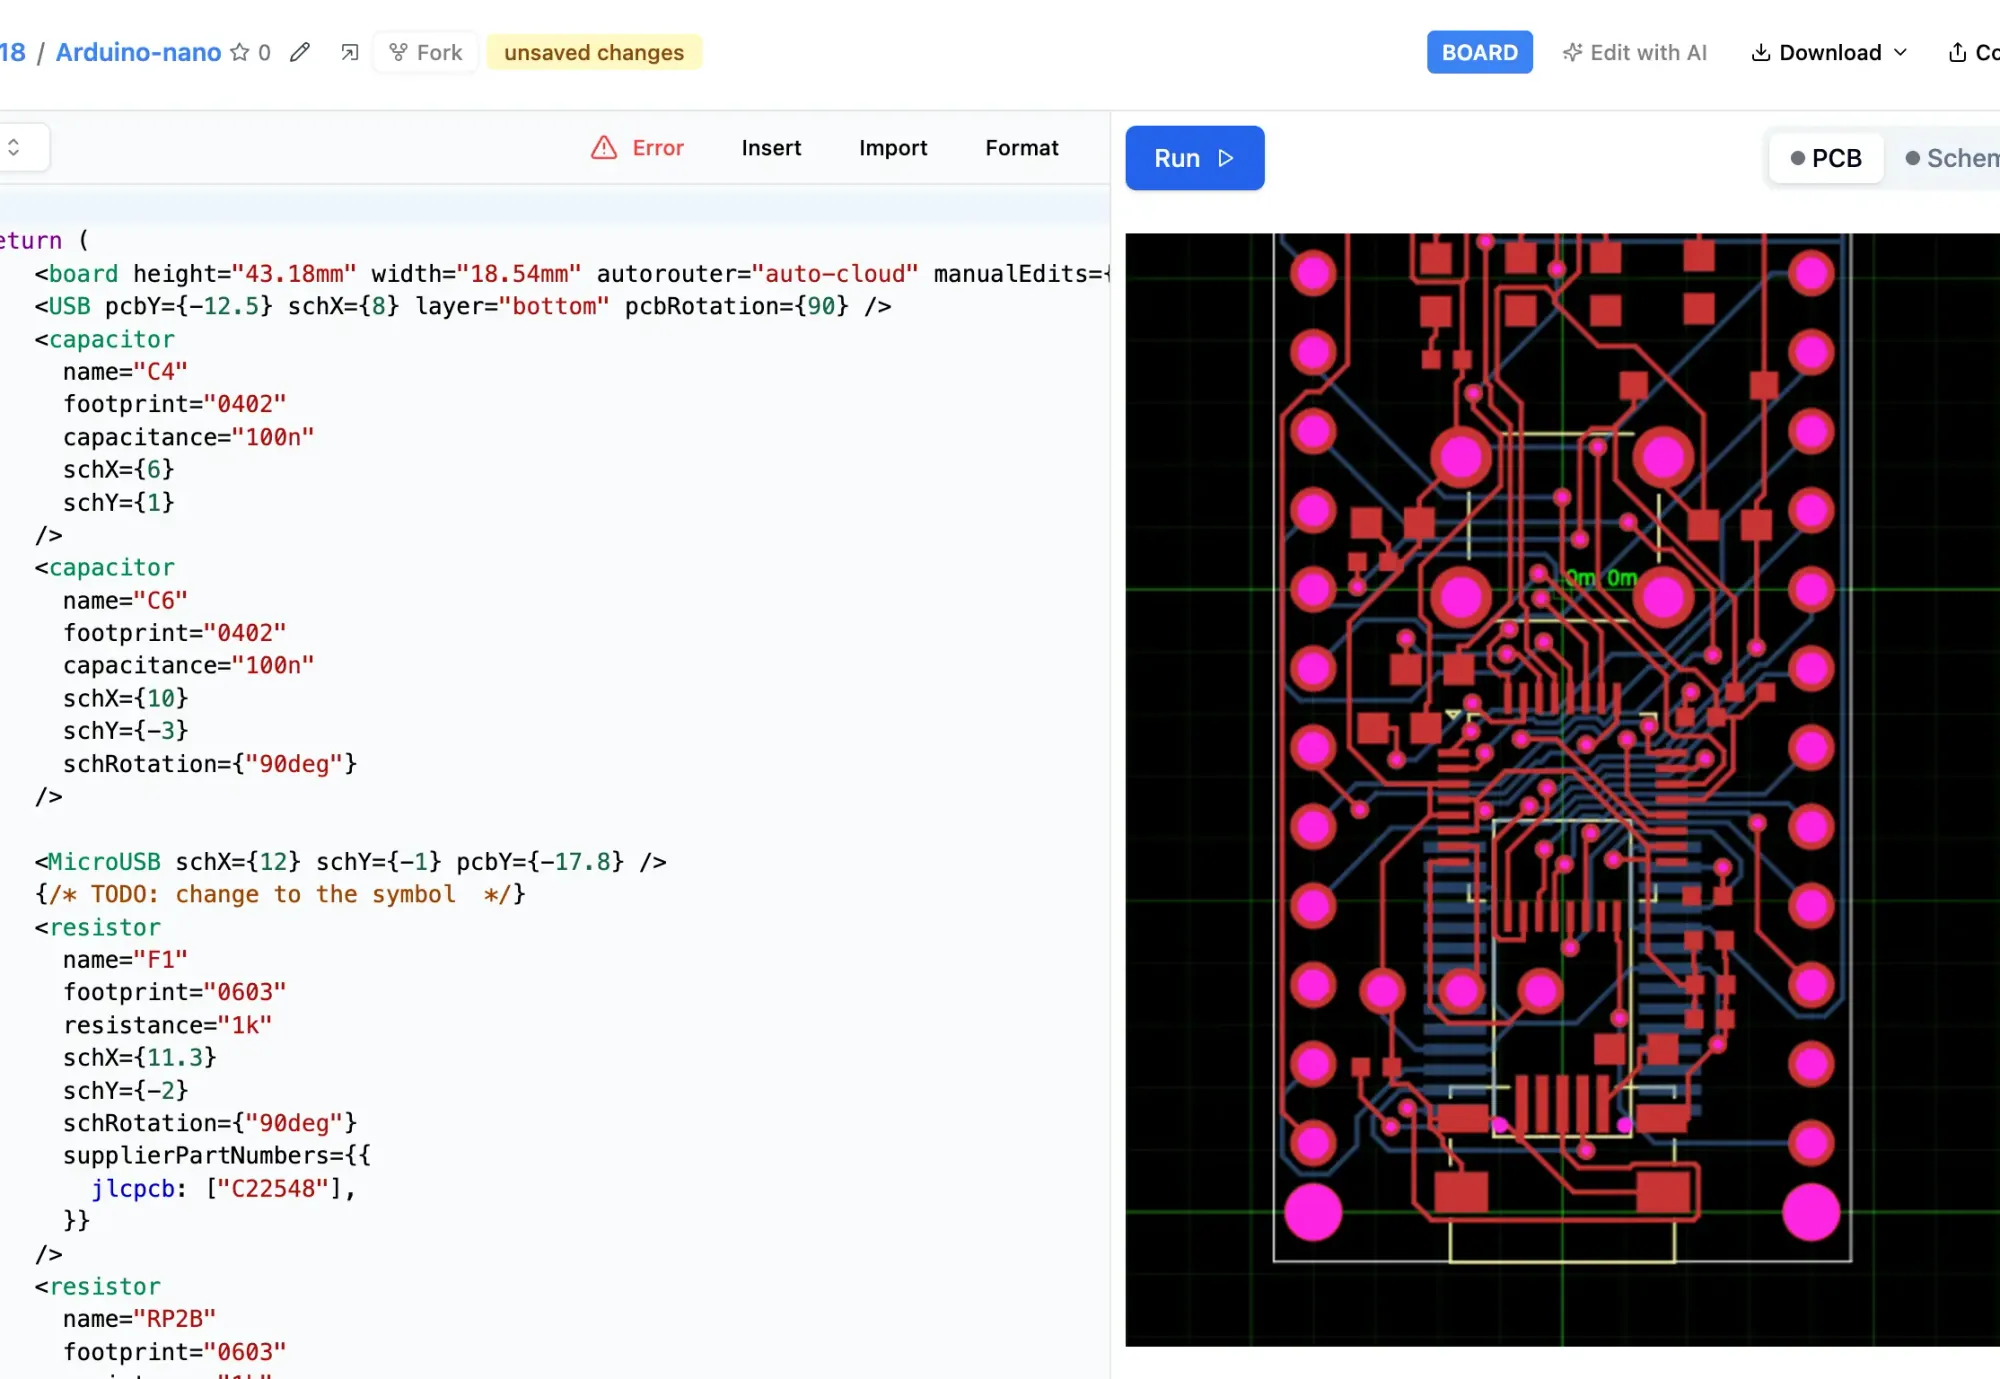Toggle the BOARD mode button
Image resolution: width=2000 pixels, height=1379 pixels.
pos(1479,52)
